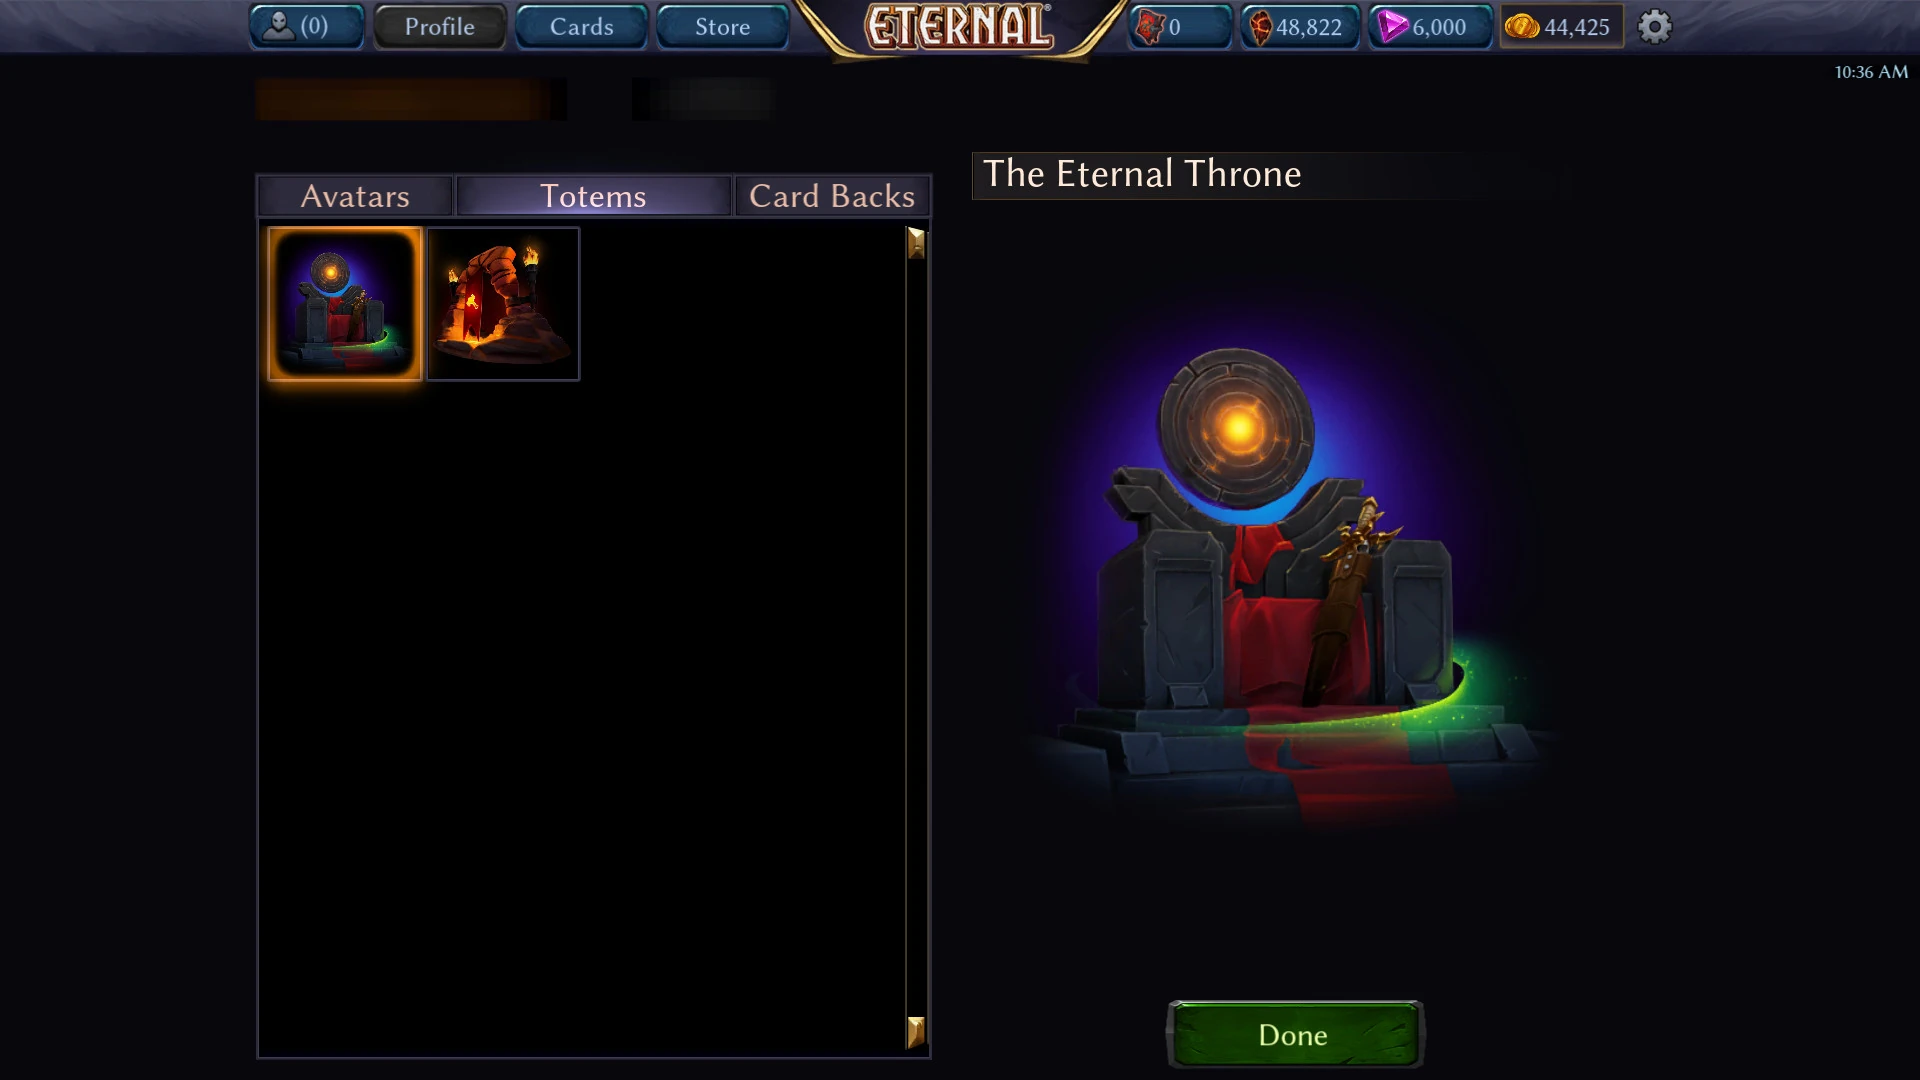
Task: Switch to the Totems tab
Action: [593, 196]
